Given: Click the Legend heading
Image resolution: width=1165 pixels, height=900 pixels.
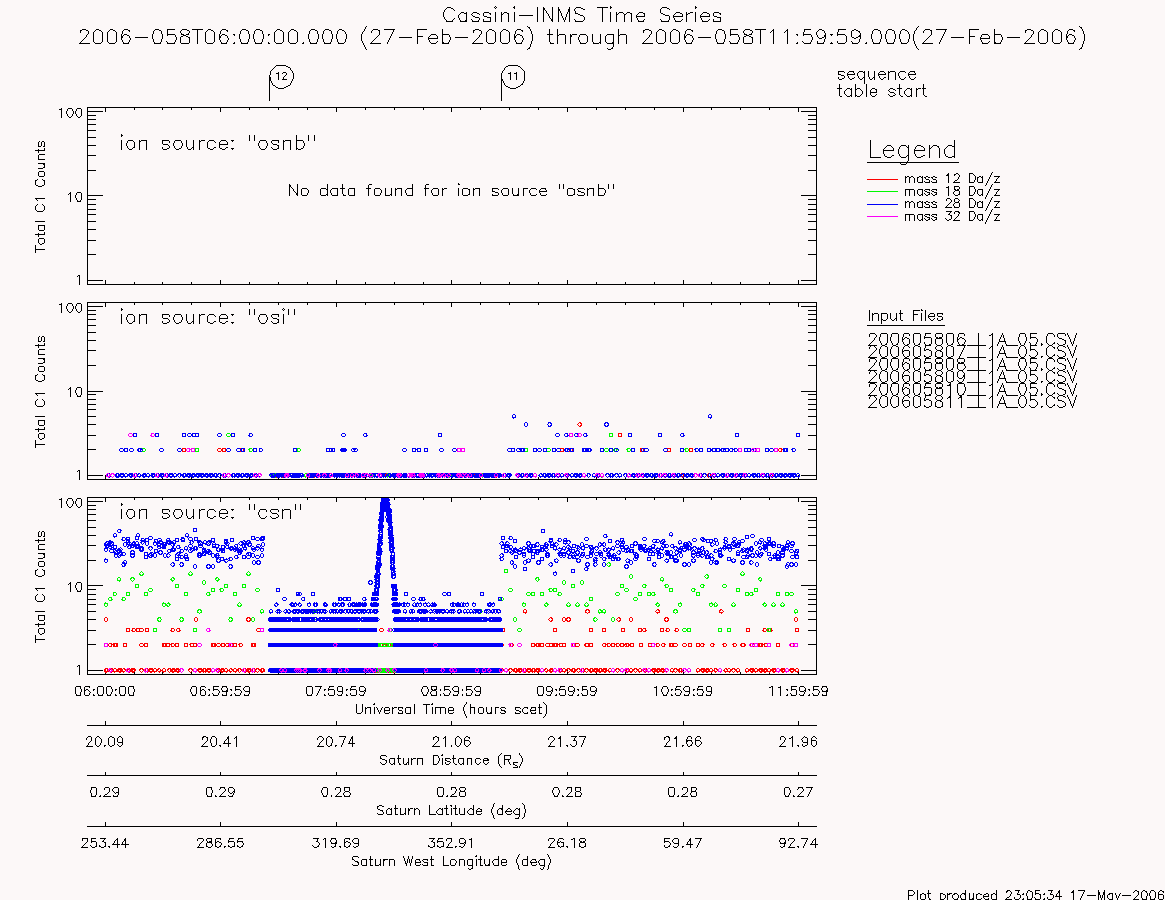Looking at the screenshot, I should (912, 150).
